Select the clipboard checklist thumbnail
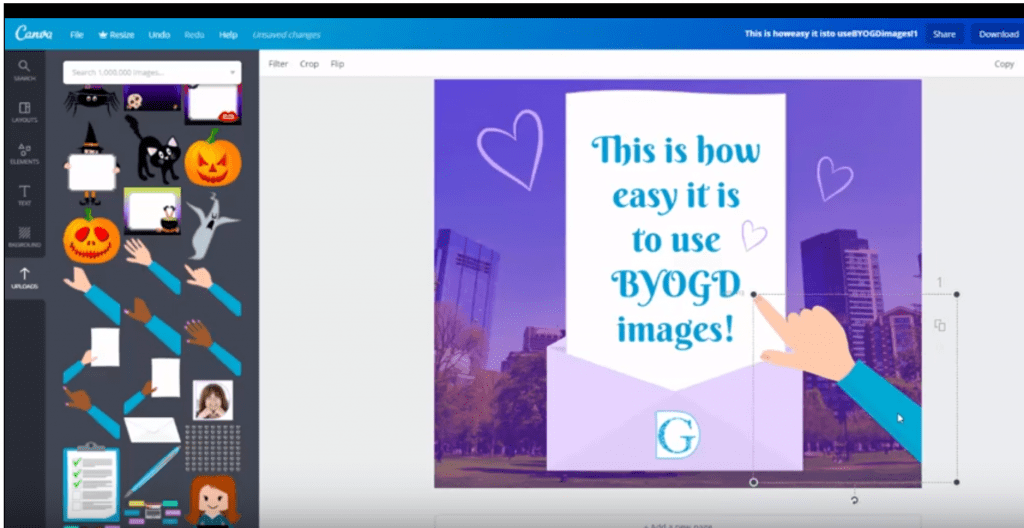Image resolution: width=1024 pixels, height=528 pixels. [91, 481]
